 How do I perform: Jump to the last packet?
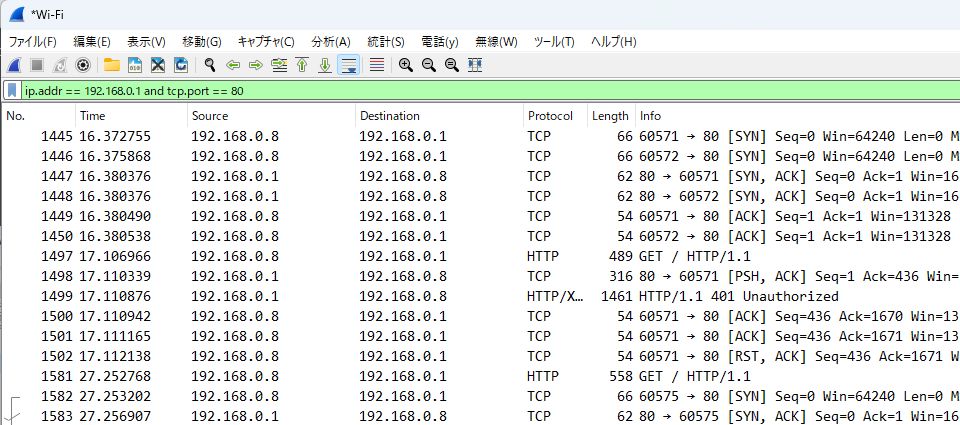[x=325, y=65]
